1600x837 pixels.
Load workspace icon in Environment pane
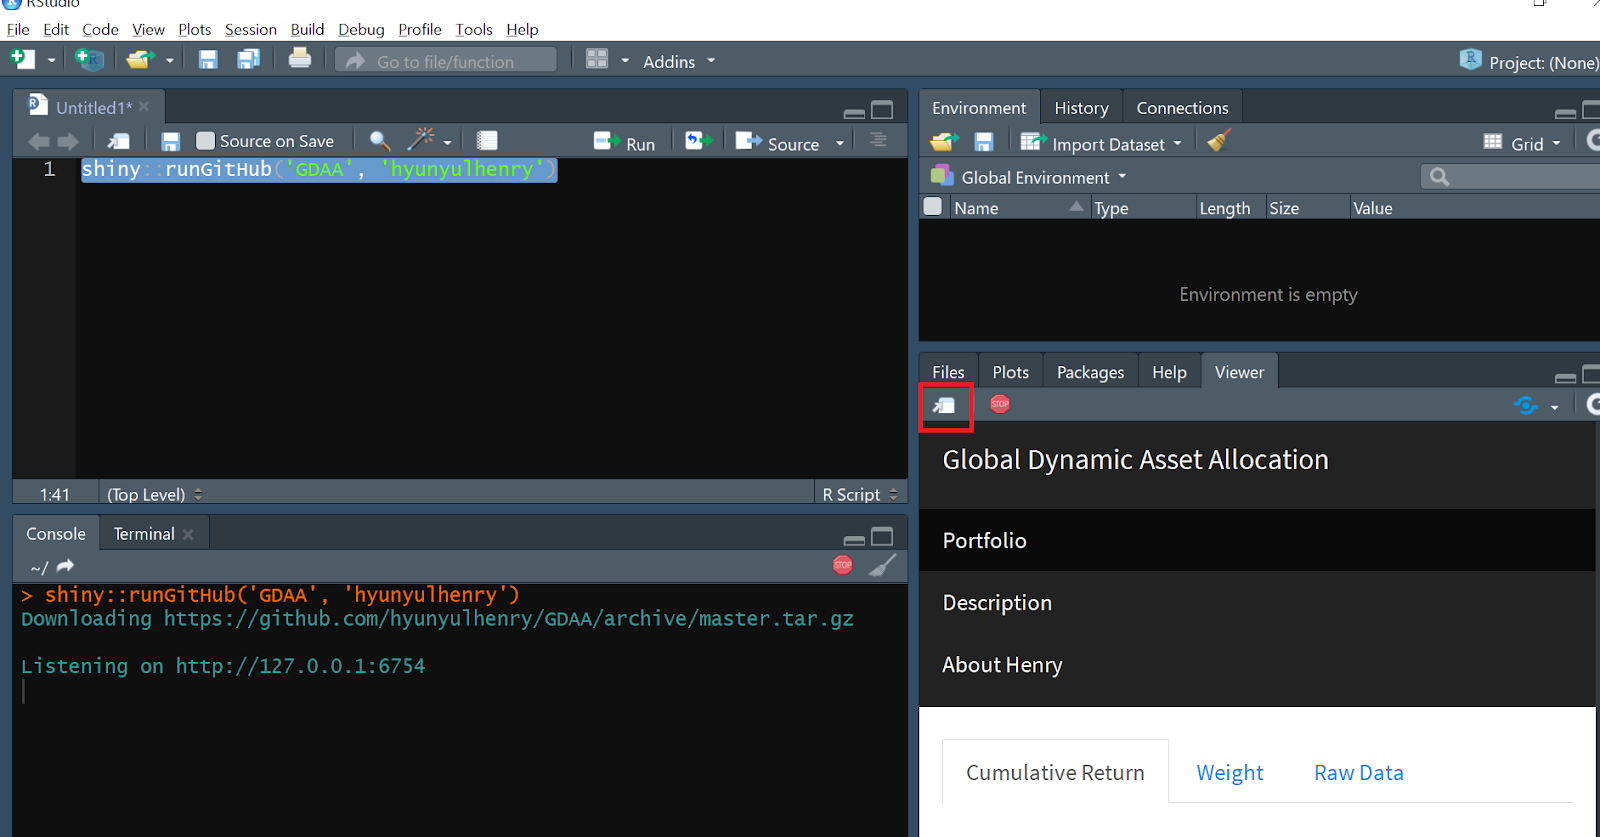944,142
